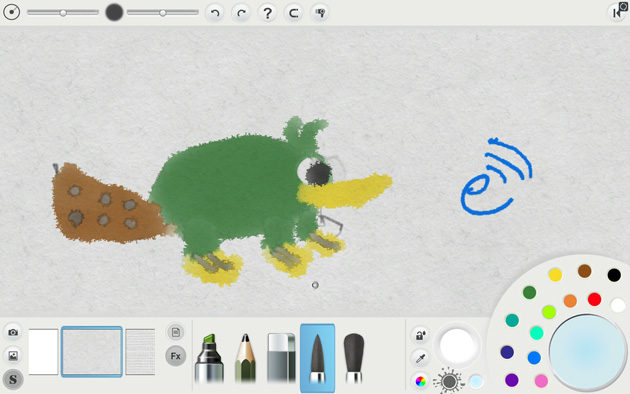Select the green marker pen tool
630x394 pixels.
[209, 357]
